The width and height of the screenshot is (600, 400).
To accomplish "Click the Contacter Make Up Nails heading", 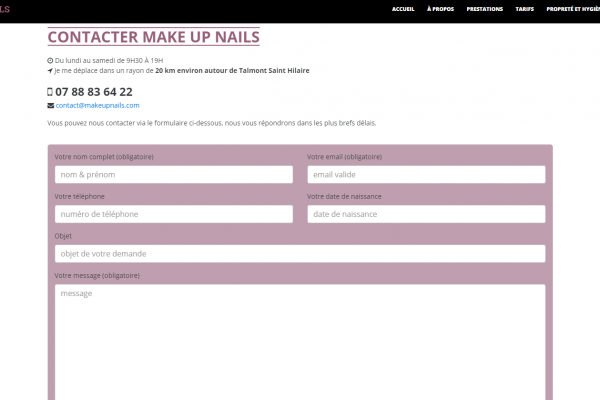I will pos(153,37).
